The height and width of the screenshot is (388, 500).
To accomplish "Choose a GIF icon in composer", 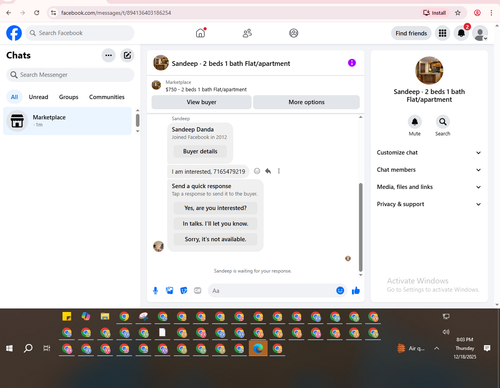I will pyautogui.click(x=198, y=291).
